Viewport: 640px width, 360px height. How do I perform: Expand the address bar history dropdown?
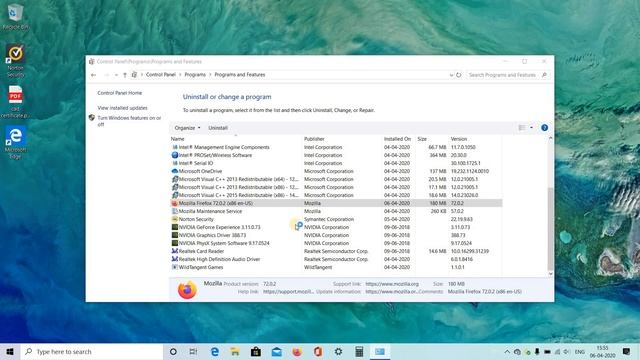pos(451,75)
